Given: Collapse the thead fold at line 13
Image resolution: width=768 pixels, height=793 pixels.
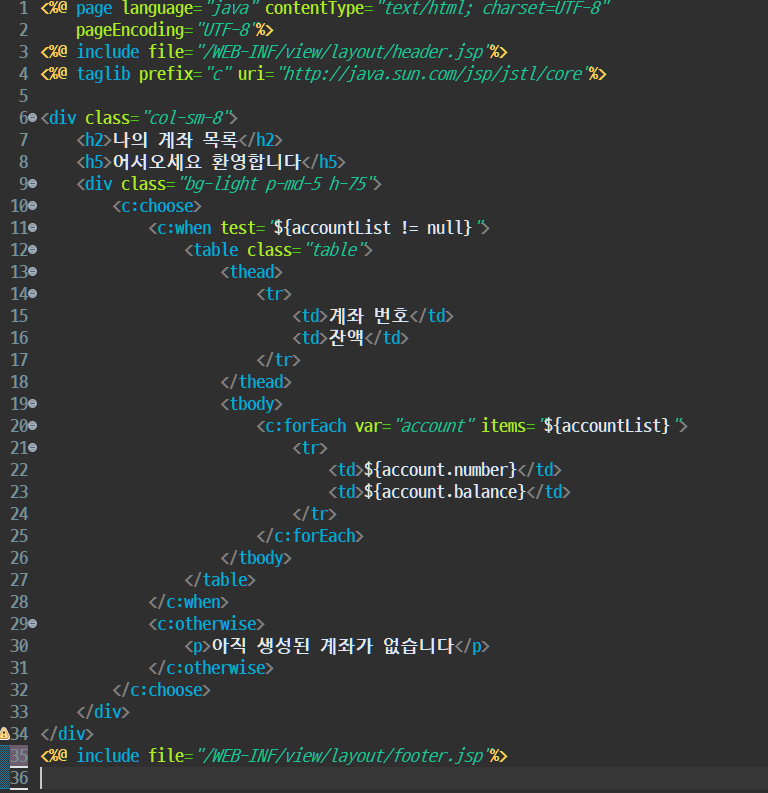Looking at the screenshot, I should coord(33,272).
